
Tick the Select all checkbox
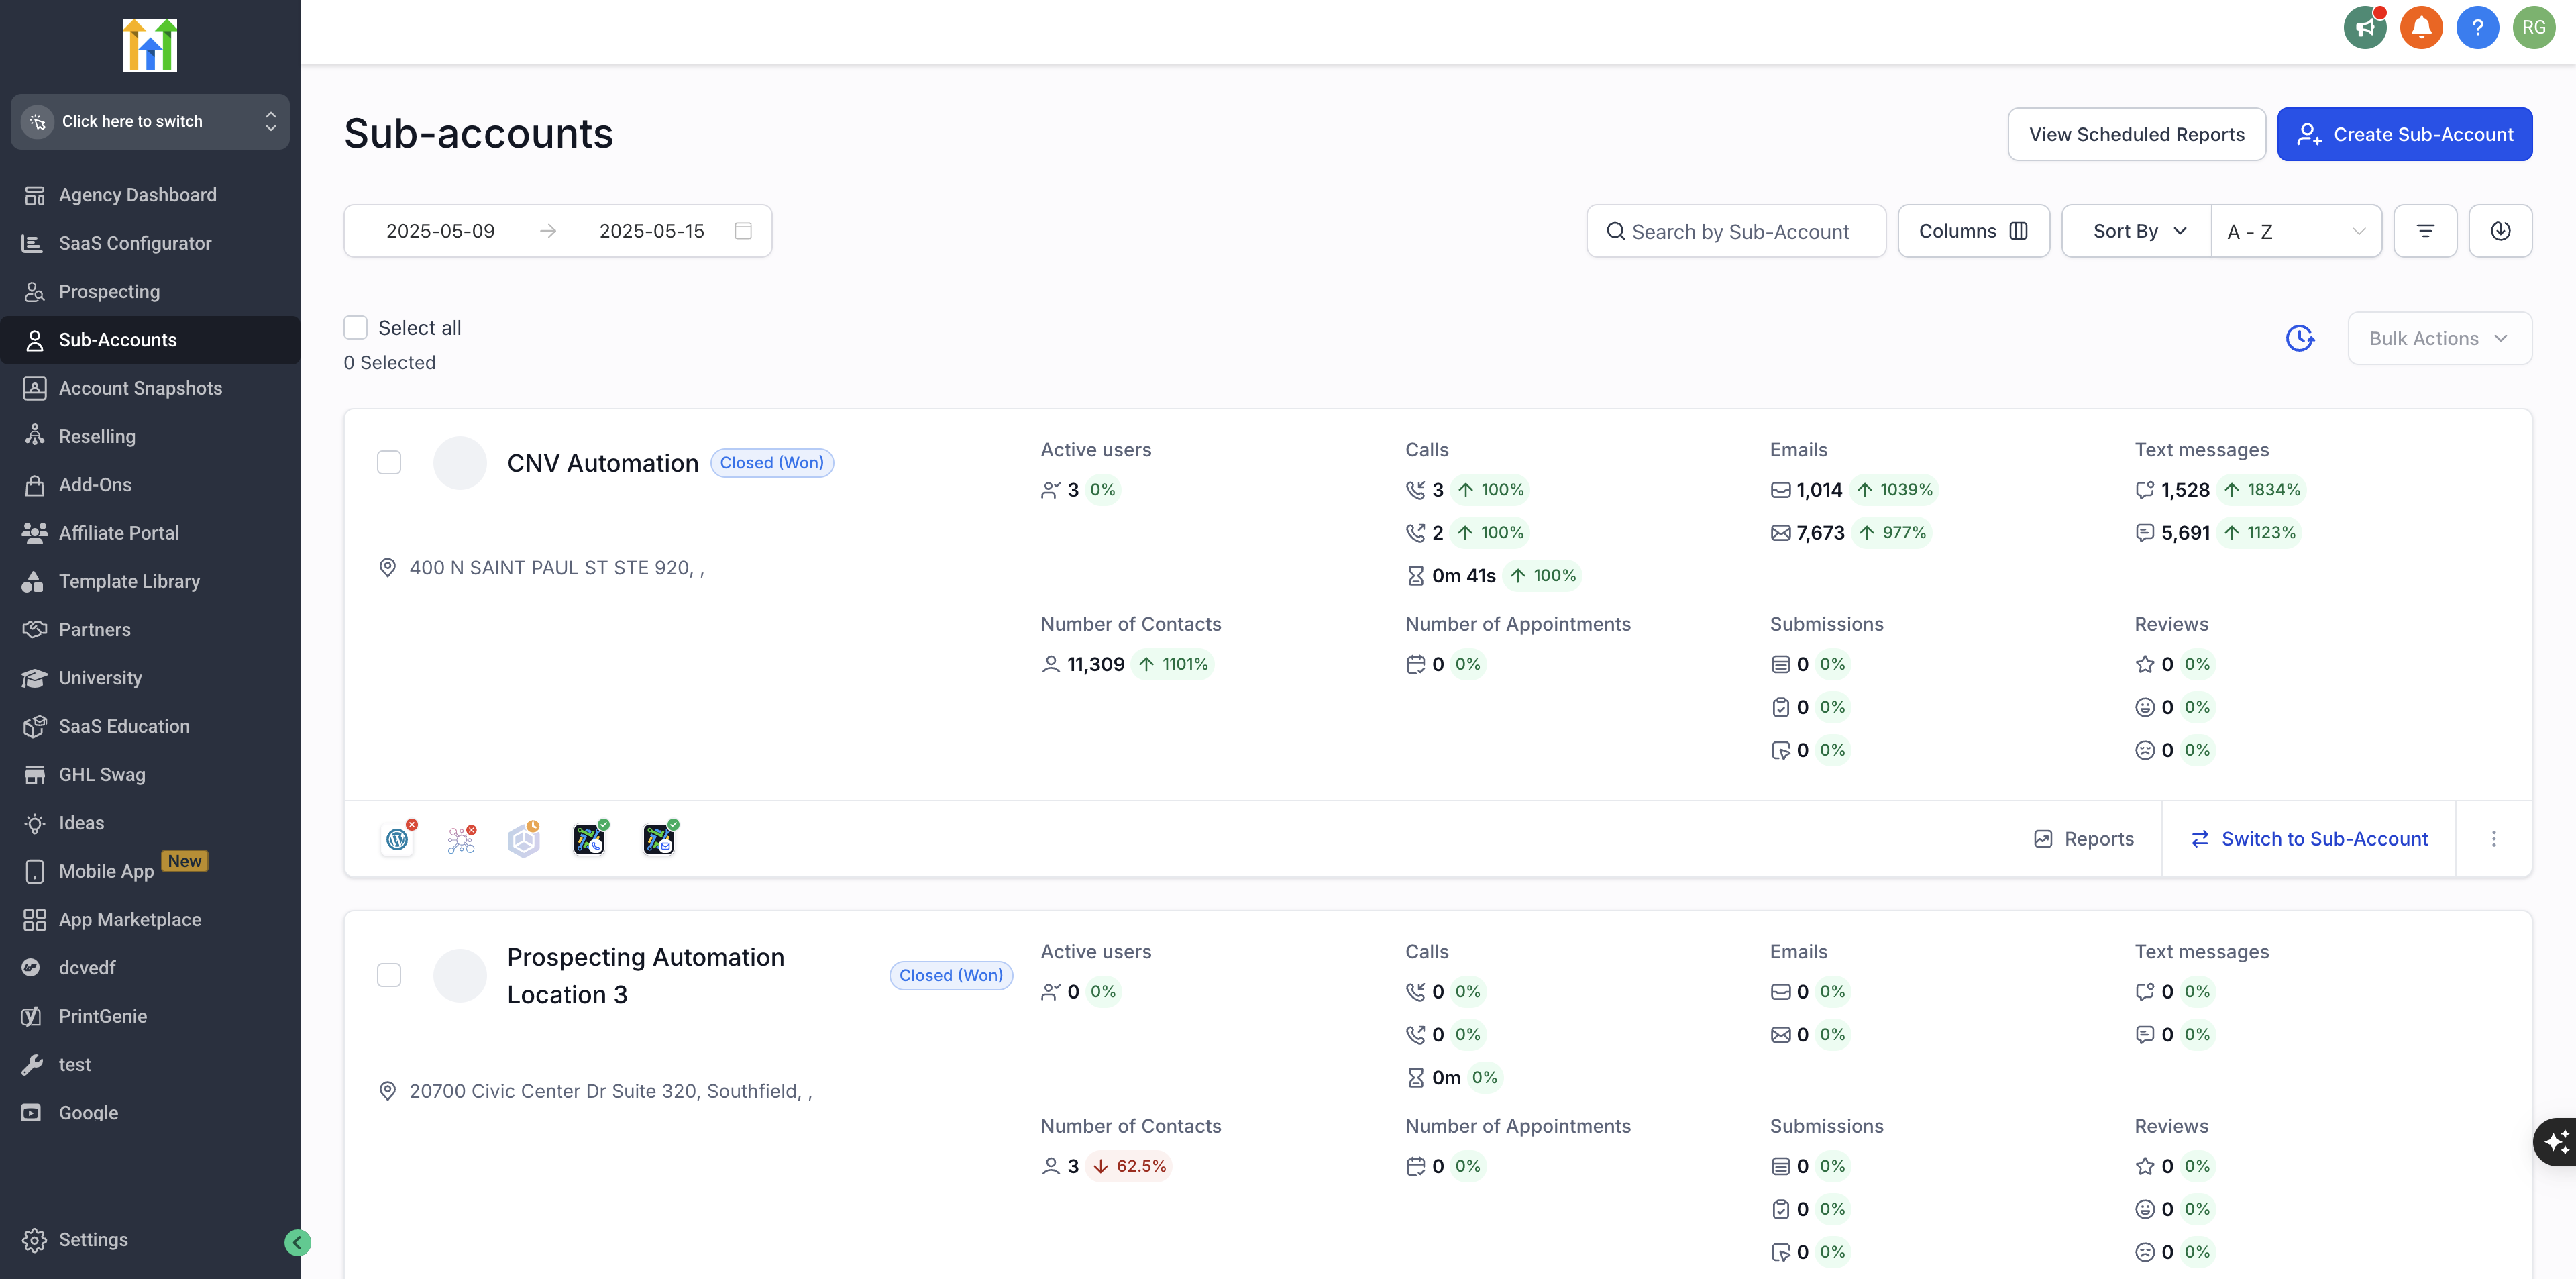point(355,328)
